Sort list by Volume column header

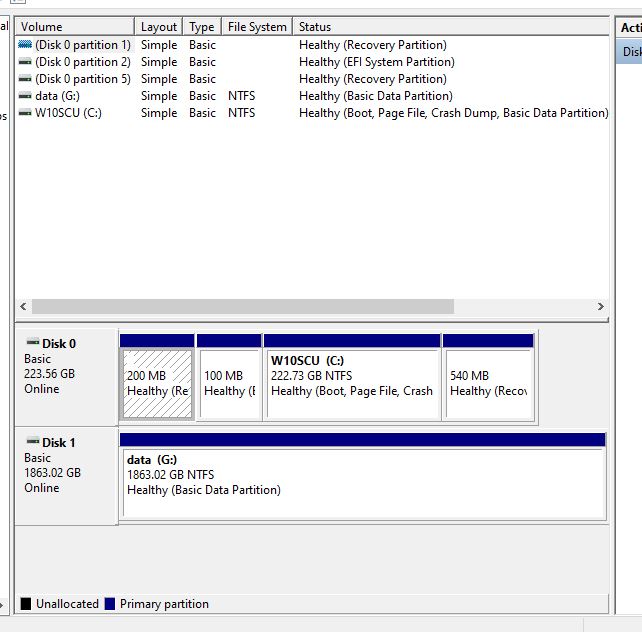[75, 27]
